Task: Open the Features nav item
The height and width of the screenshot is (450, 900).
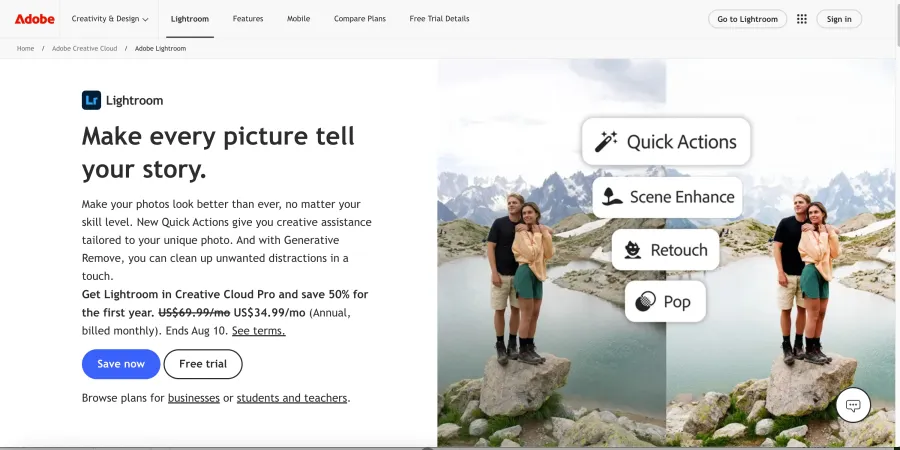Action: (248, 19)
